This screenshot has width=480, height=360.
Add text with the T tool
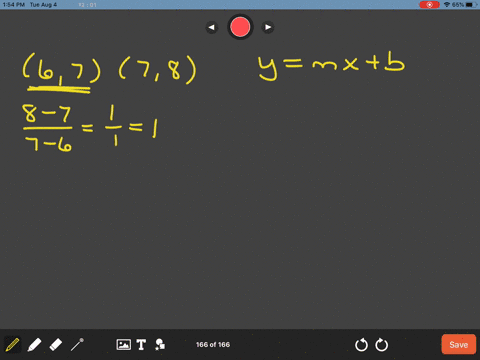141,344
